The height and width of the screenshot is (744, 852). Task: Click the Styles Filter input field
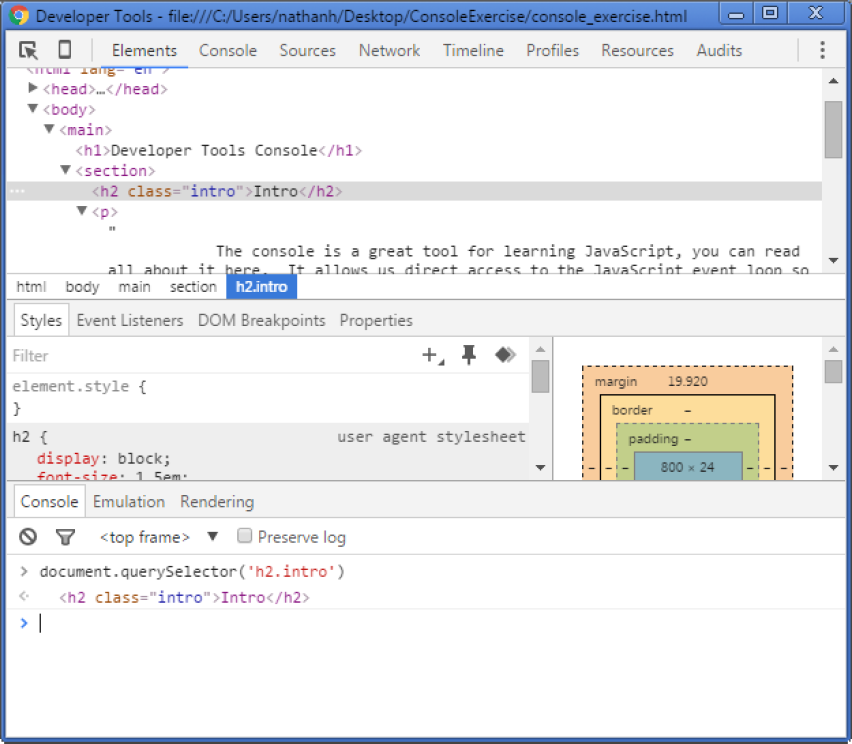pos(212,356)
